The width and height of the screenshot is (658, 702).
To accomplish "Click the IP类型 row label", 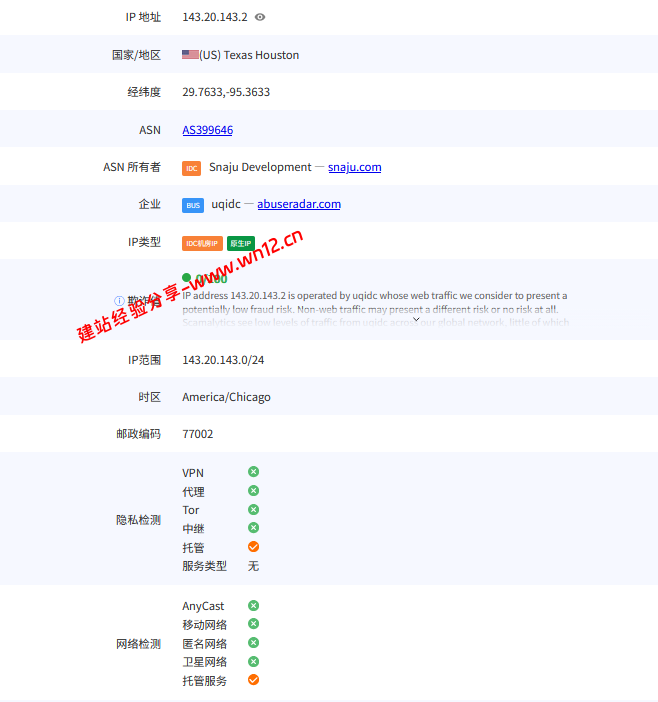I will coord(144,242).
